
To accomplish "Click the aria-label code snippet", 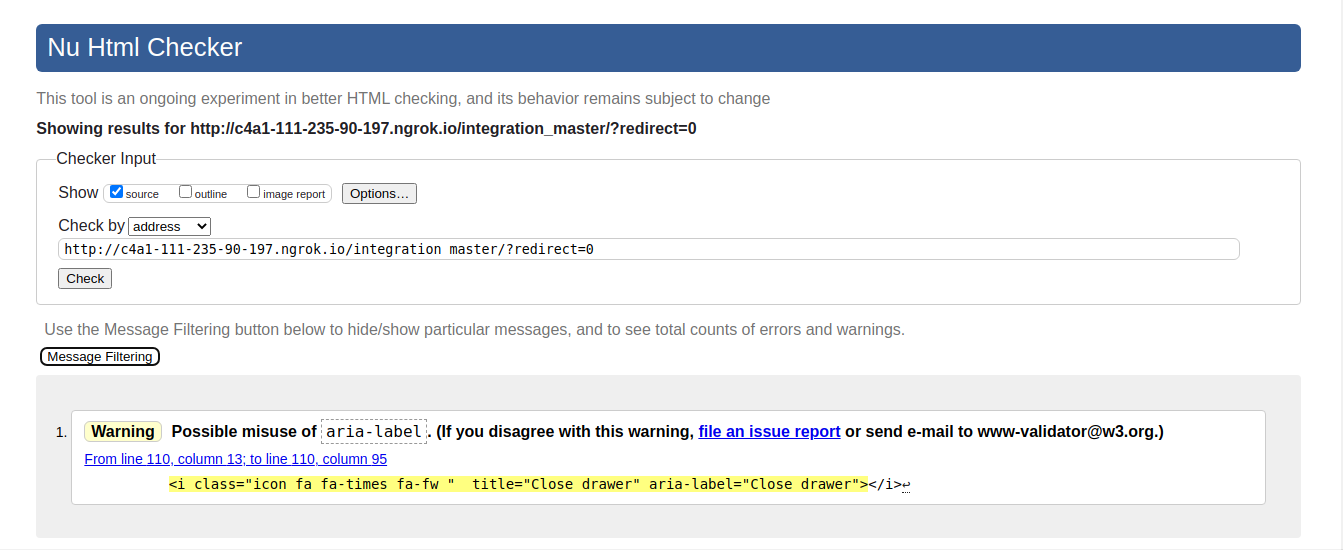I will pos(374,432).
